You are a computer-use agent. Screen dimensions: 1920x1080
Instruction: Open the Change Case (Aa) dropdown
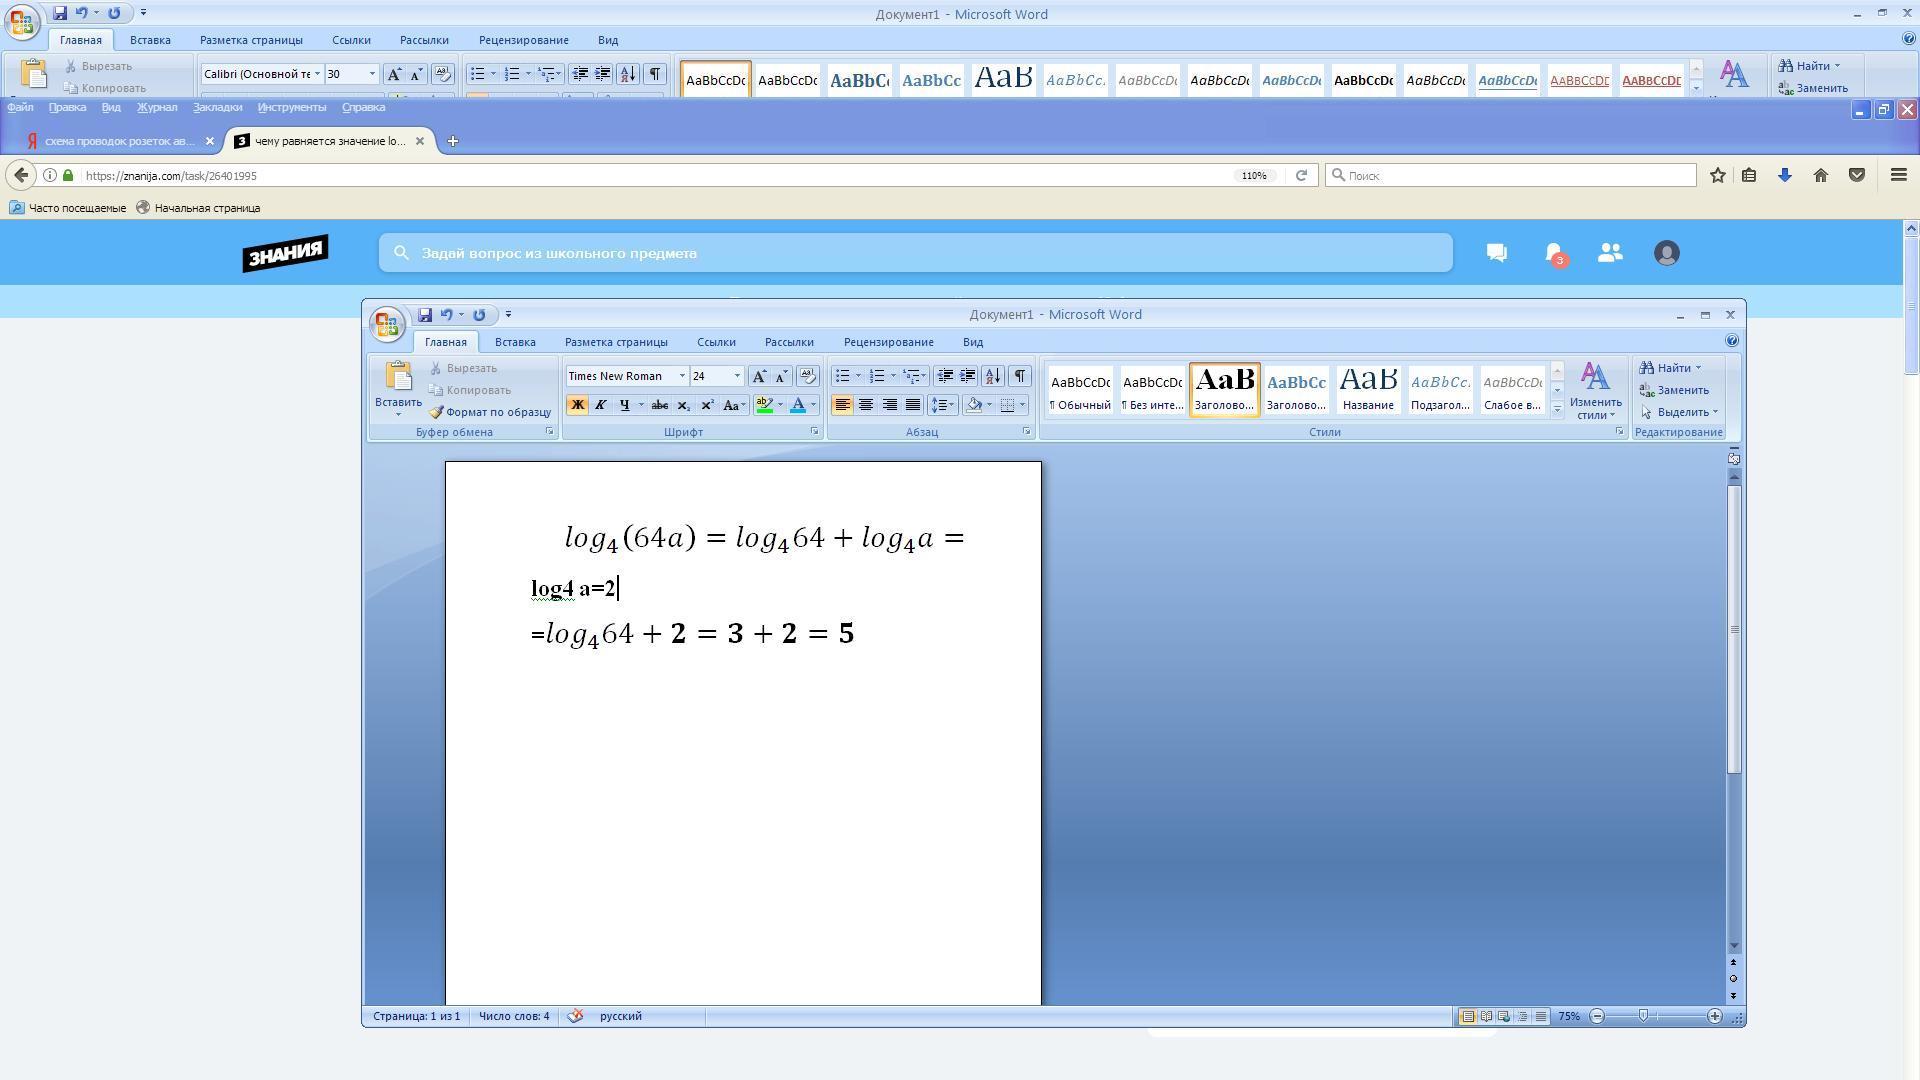734,405
